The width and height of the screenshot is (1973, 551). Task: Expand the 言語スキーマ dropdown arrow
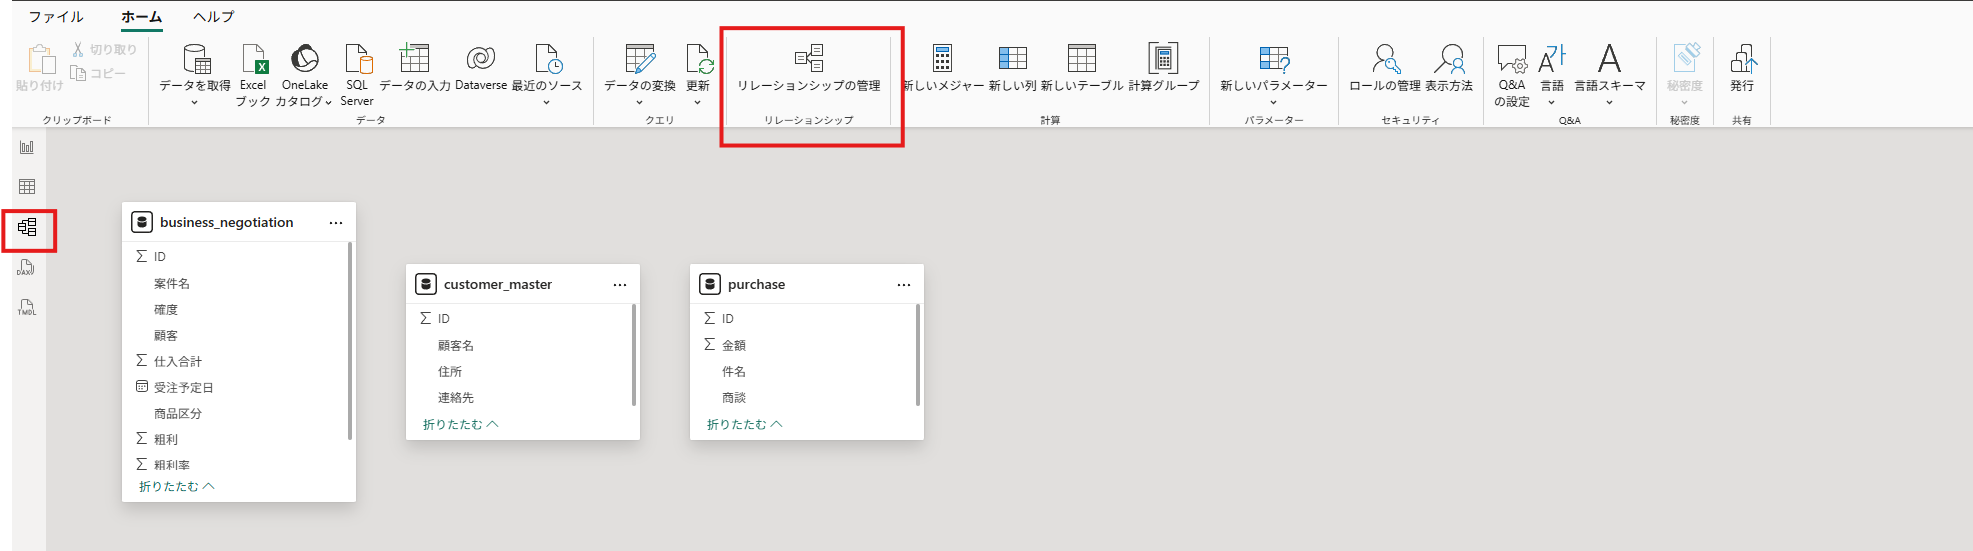point(1609,102)
